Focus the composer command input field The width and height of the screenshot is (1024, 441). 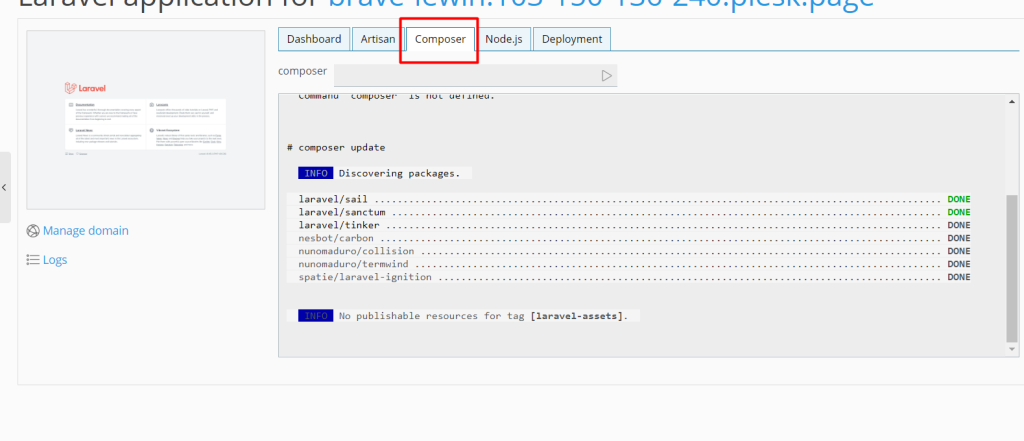click(x=466, y=75)
